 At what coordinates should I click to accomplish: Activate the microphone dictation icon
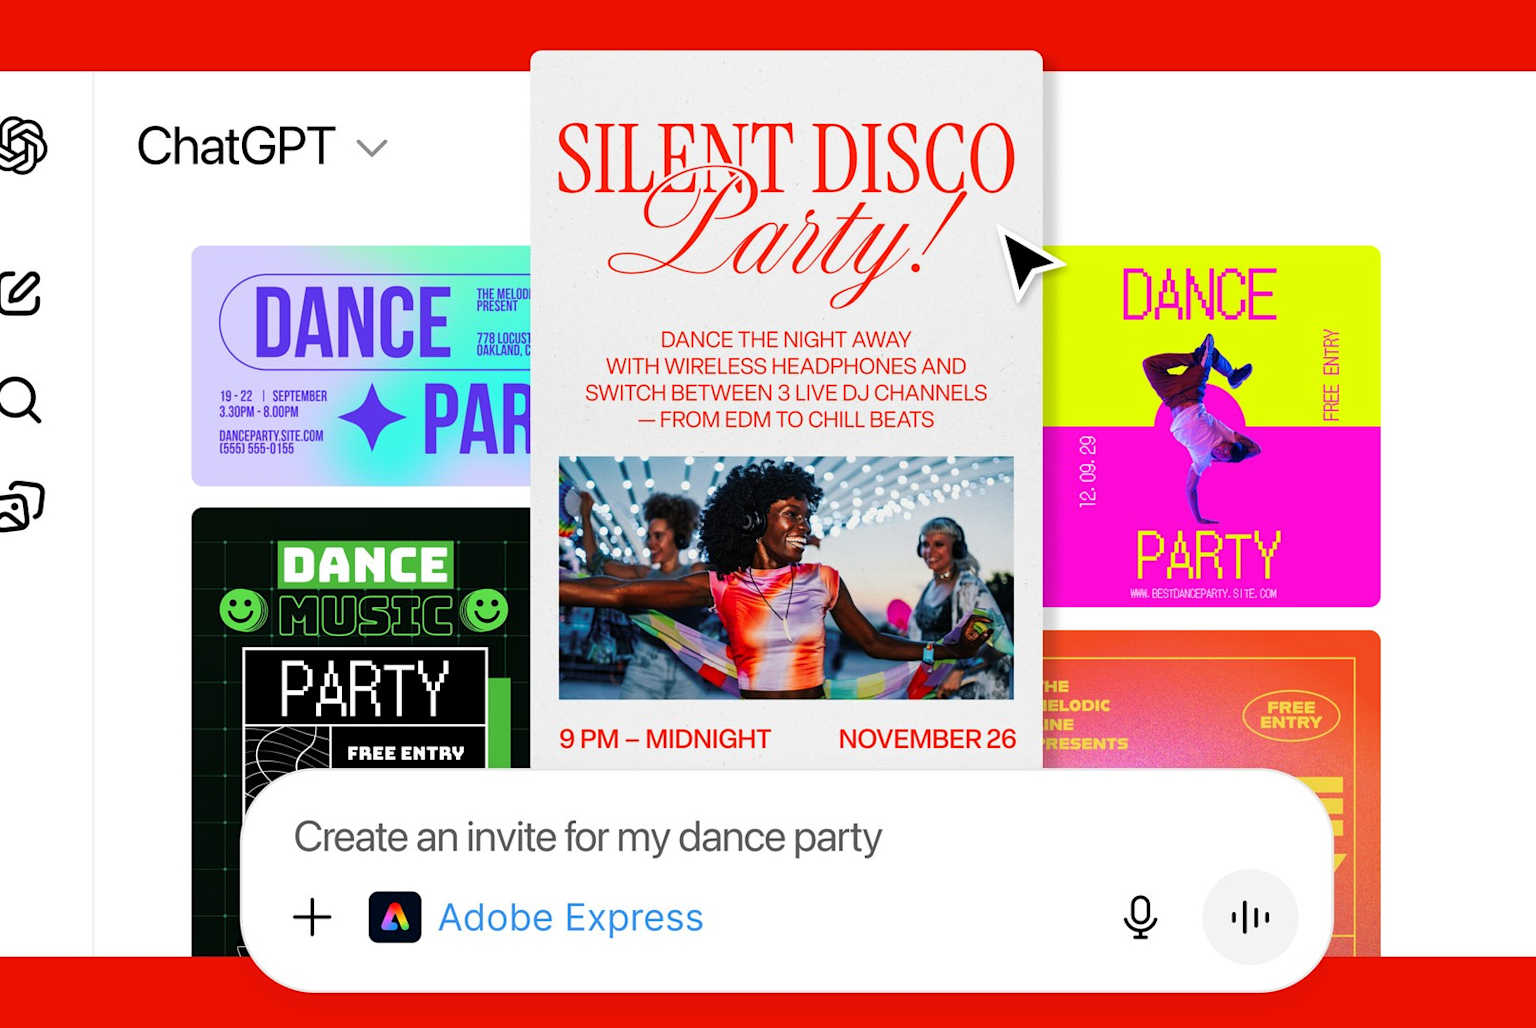coord(1140,917)
